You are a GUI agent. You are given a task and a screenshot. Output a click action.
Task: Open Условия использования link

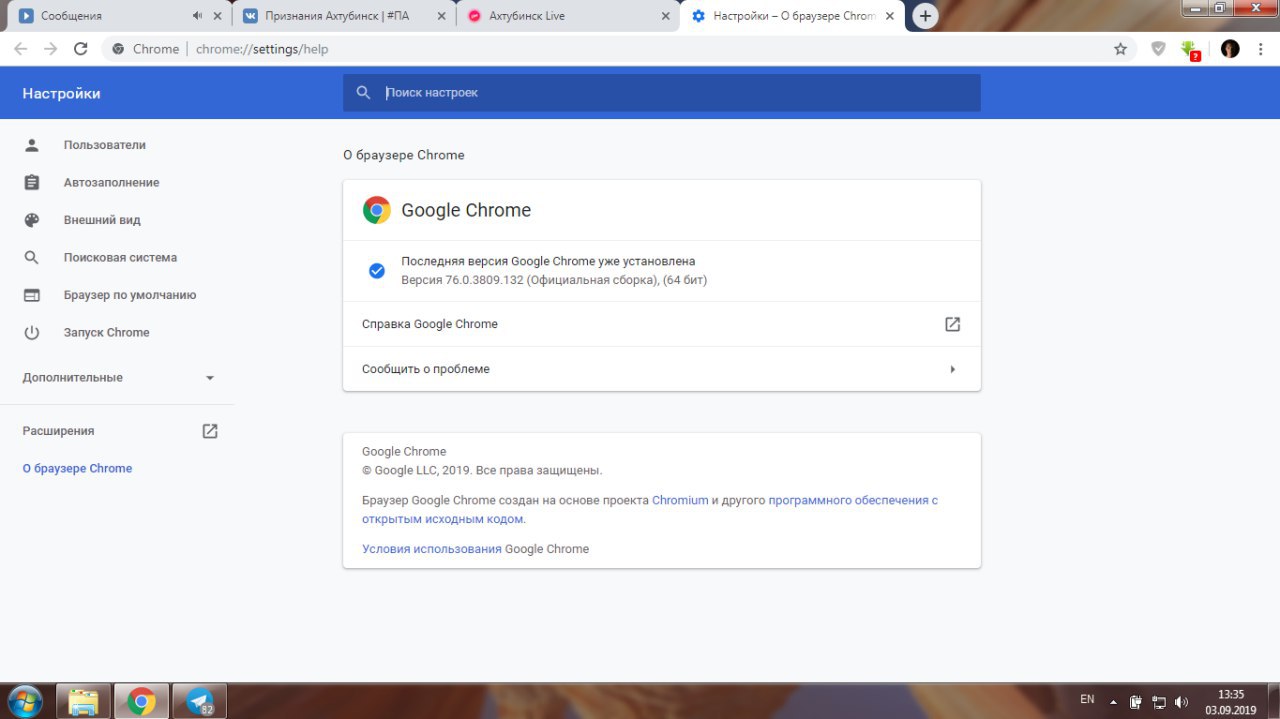tap(432, 549)
